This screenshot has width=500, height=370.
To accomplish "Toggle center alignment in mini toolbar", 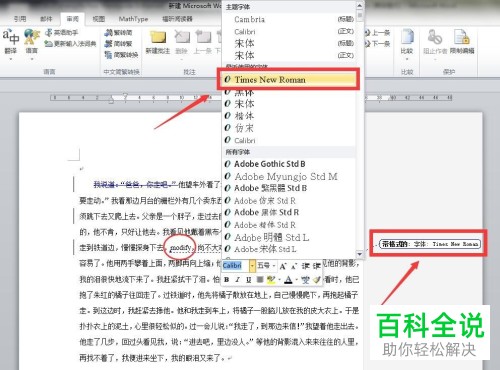I will click(260, 280).
